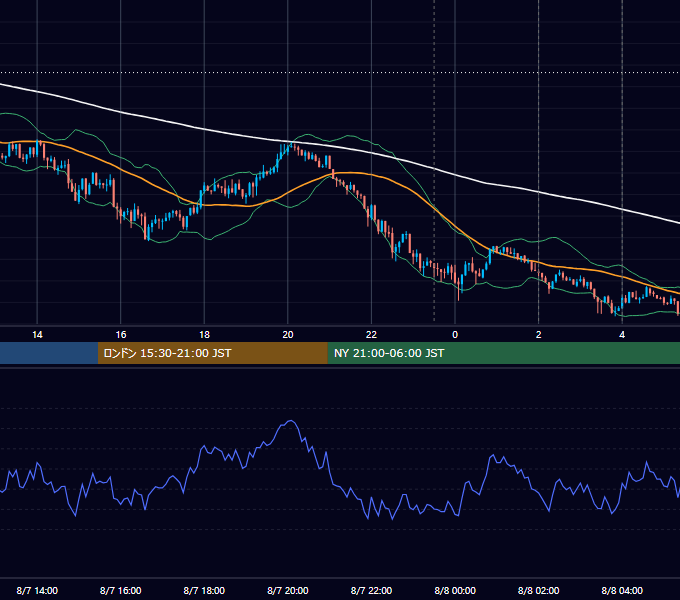The image size is (680, 600).
Task: Click the 8/7 22:00 time label
Action: [371, 590]
